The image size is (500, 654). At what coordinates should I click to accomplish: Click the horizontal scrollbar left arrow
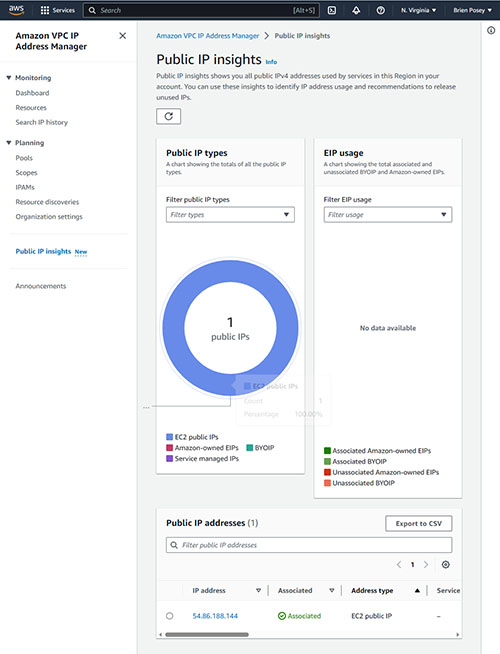coord(161,635)
